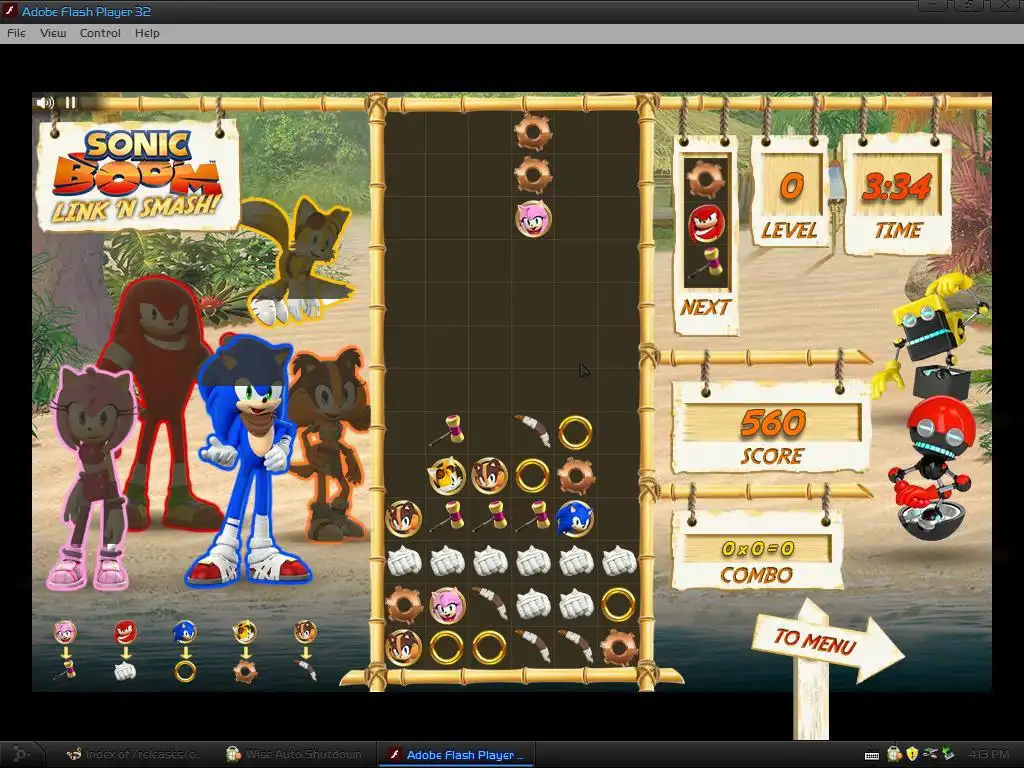Click the NEXT label
1024x768 pixels.
(705, 307)
